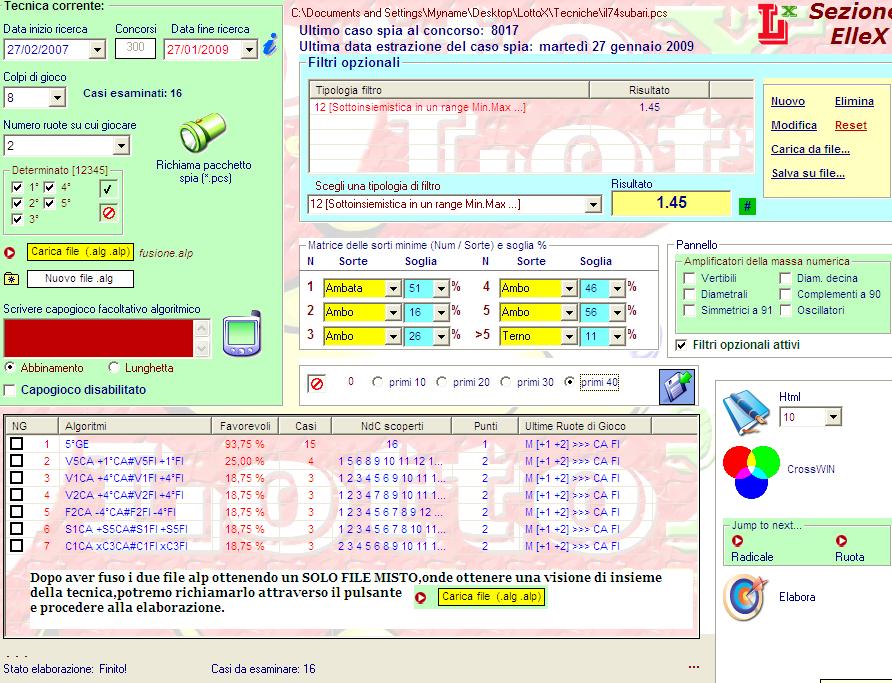
Task: Click the red prohibition icon beside primi options
Action: click(x=317, y=383)
